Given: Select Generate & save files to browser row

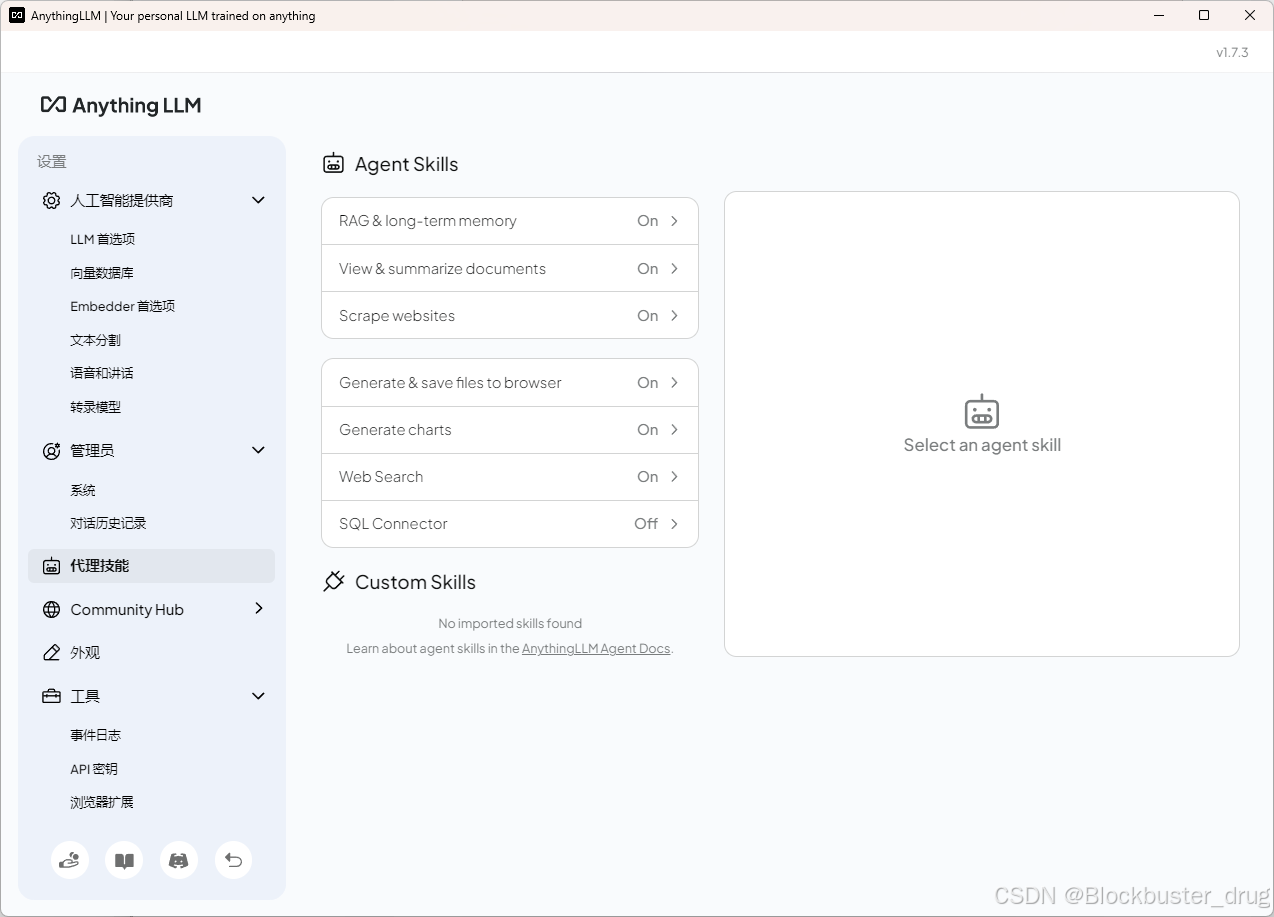Looking at the screenshot, I should click(x=510, y=383).
